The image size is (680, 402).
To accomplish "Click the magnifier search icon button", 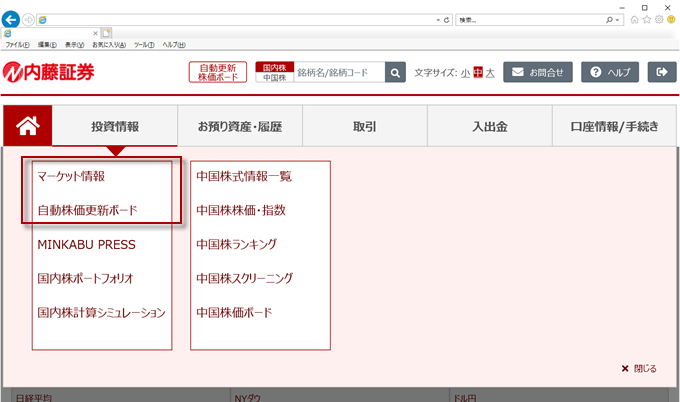I will tap(396, 72).
